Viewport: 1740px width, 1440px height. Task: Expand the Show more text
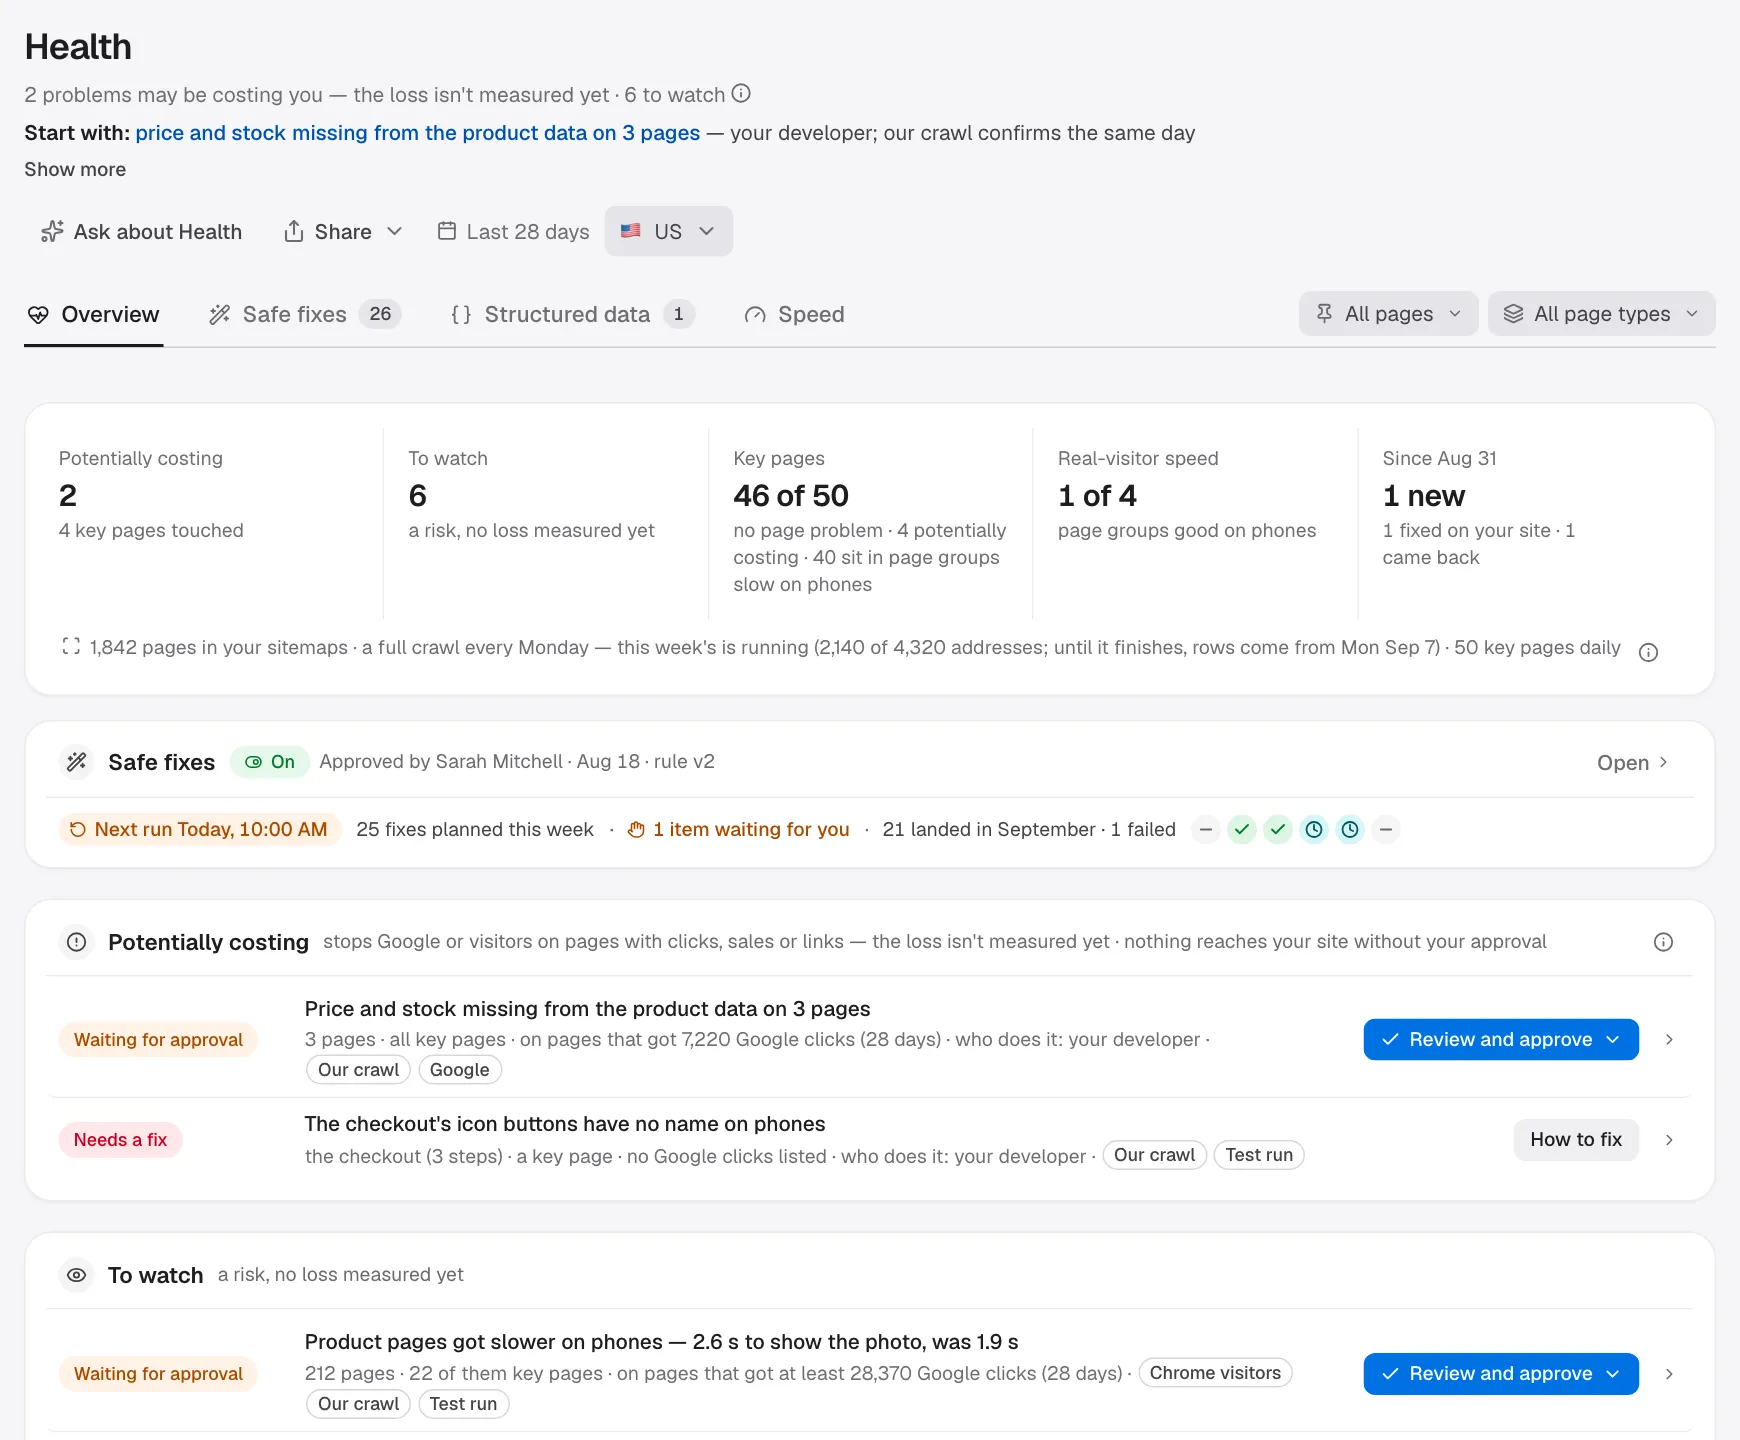point(75,169)
